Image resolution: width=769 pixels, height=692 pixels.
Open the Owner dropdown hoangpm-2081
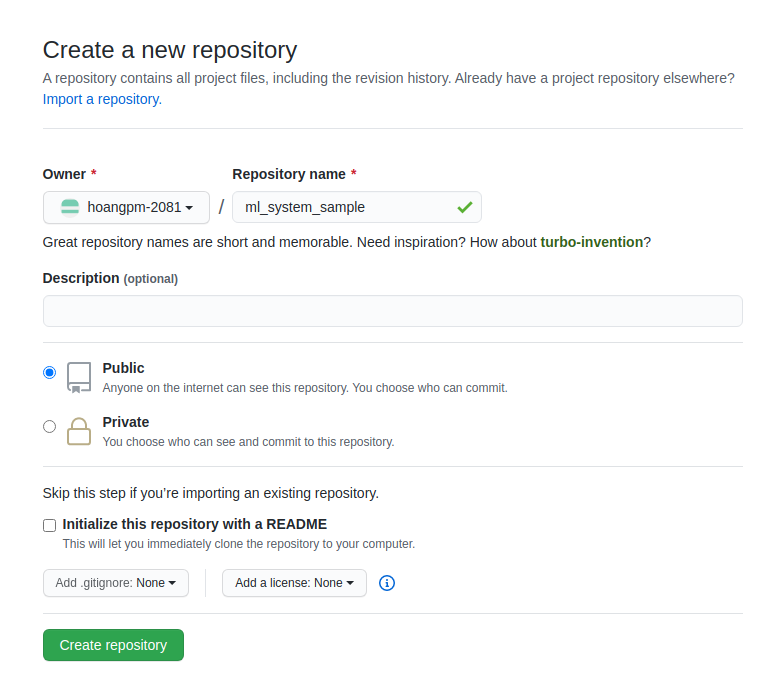126,207
